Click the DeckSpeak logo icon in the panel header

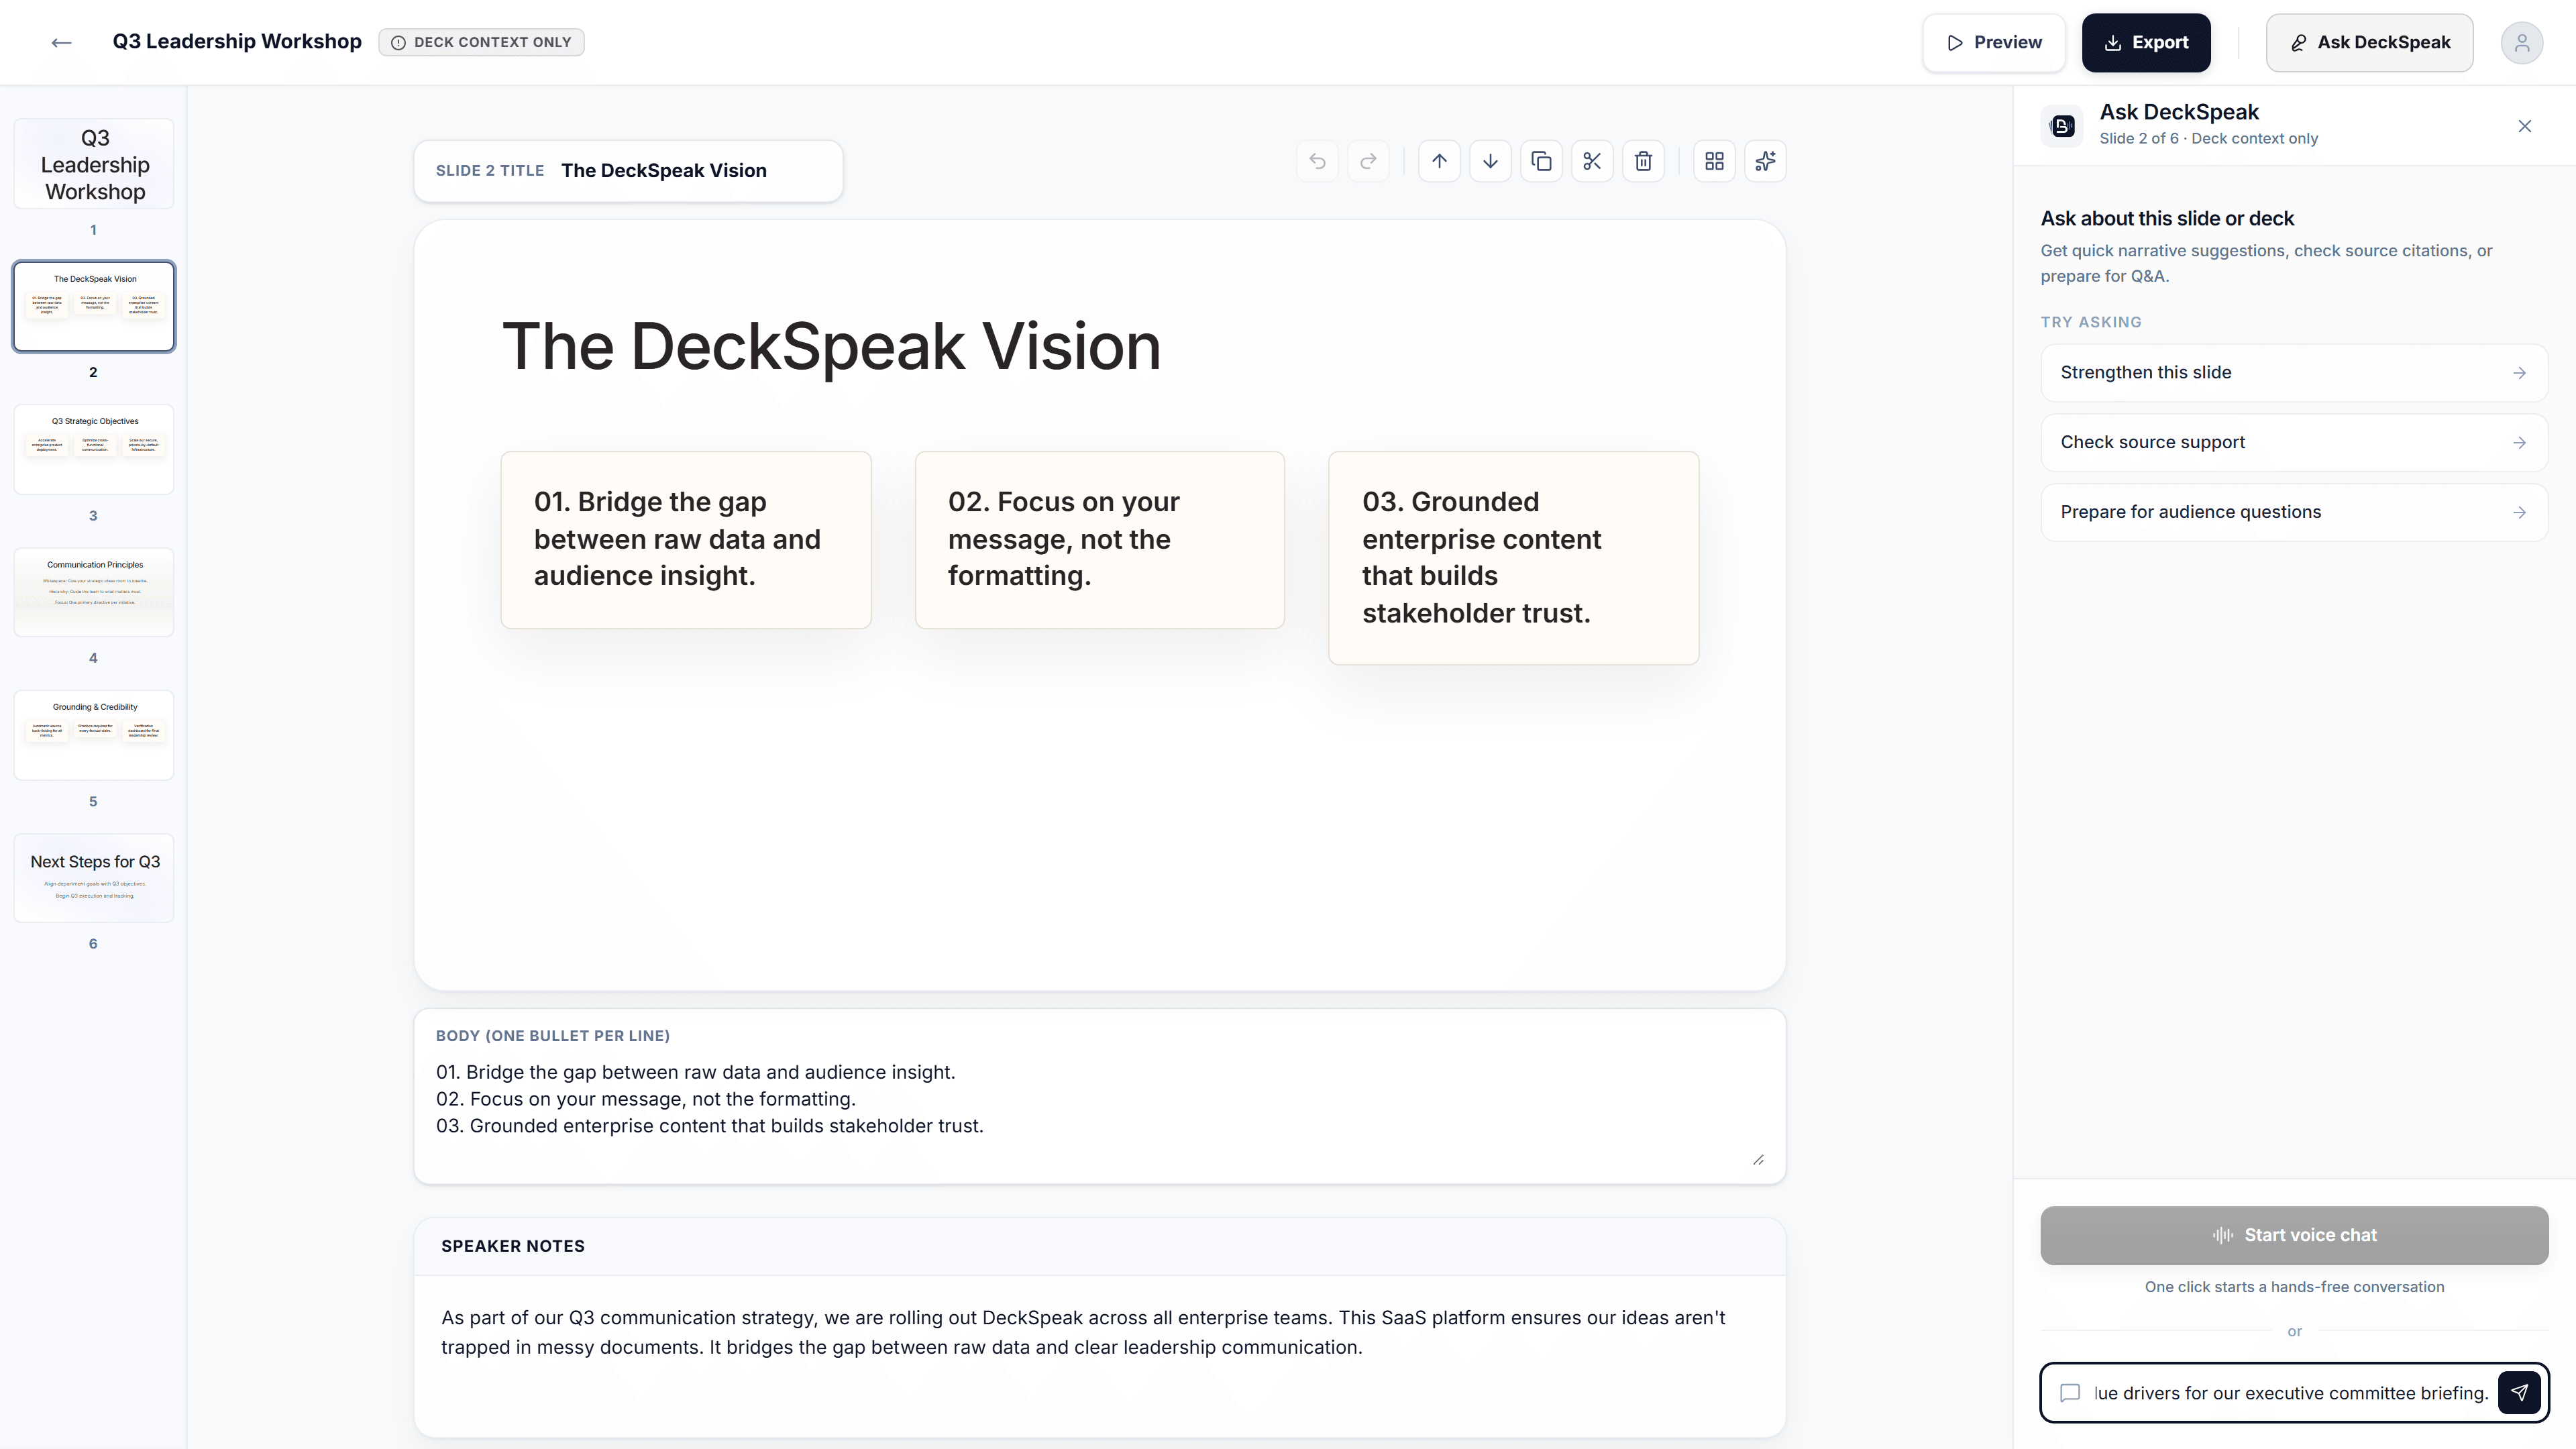pyautogui.click(x=2062, y=126)
